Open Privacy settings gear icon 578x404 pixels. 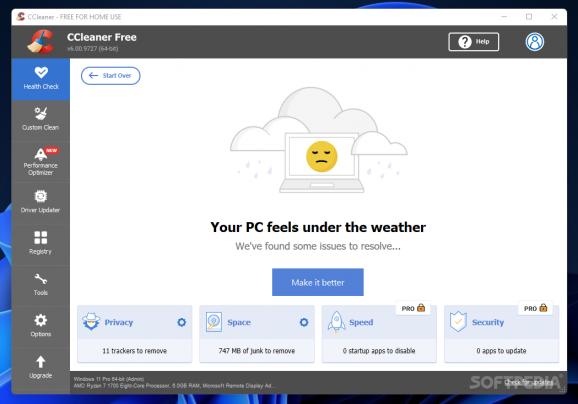181,323
